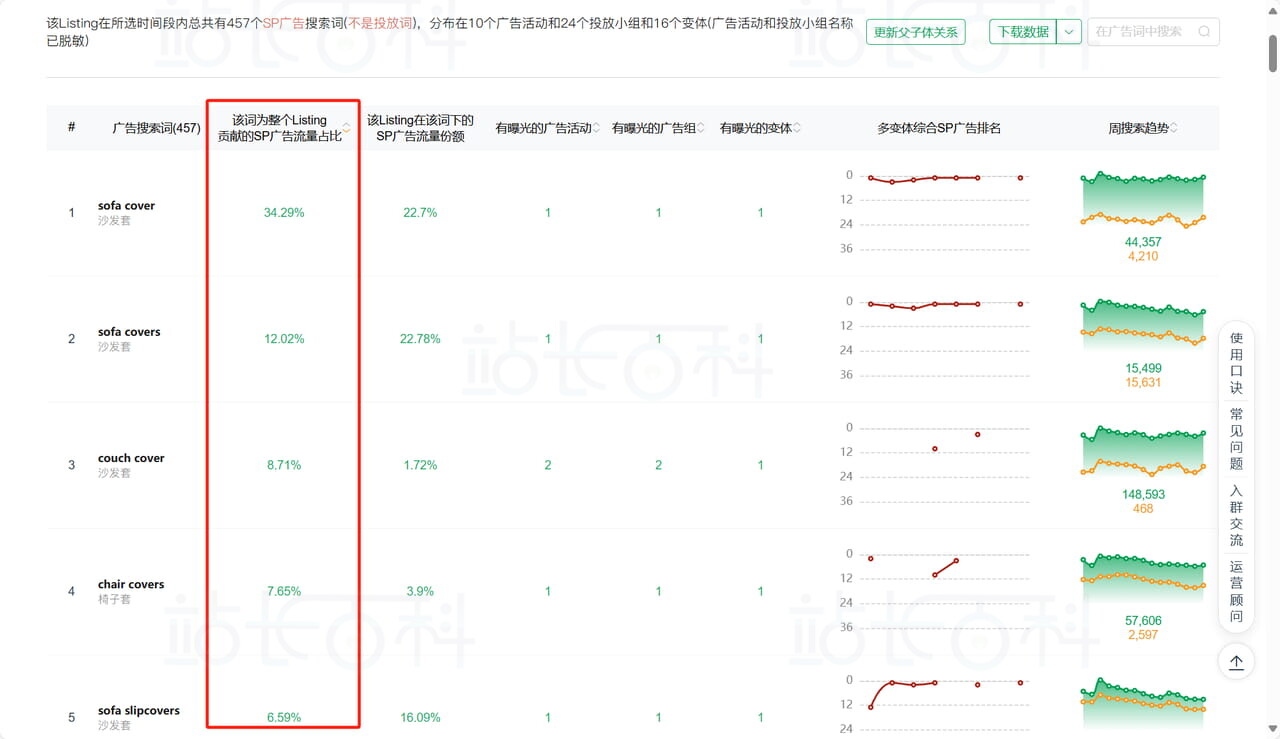
Task: Click the 更新父子体关系 button
Action: (916, 32)
